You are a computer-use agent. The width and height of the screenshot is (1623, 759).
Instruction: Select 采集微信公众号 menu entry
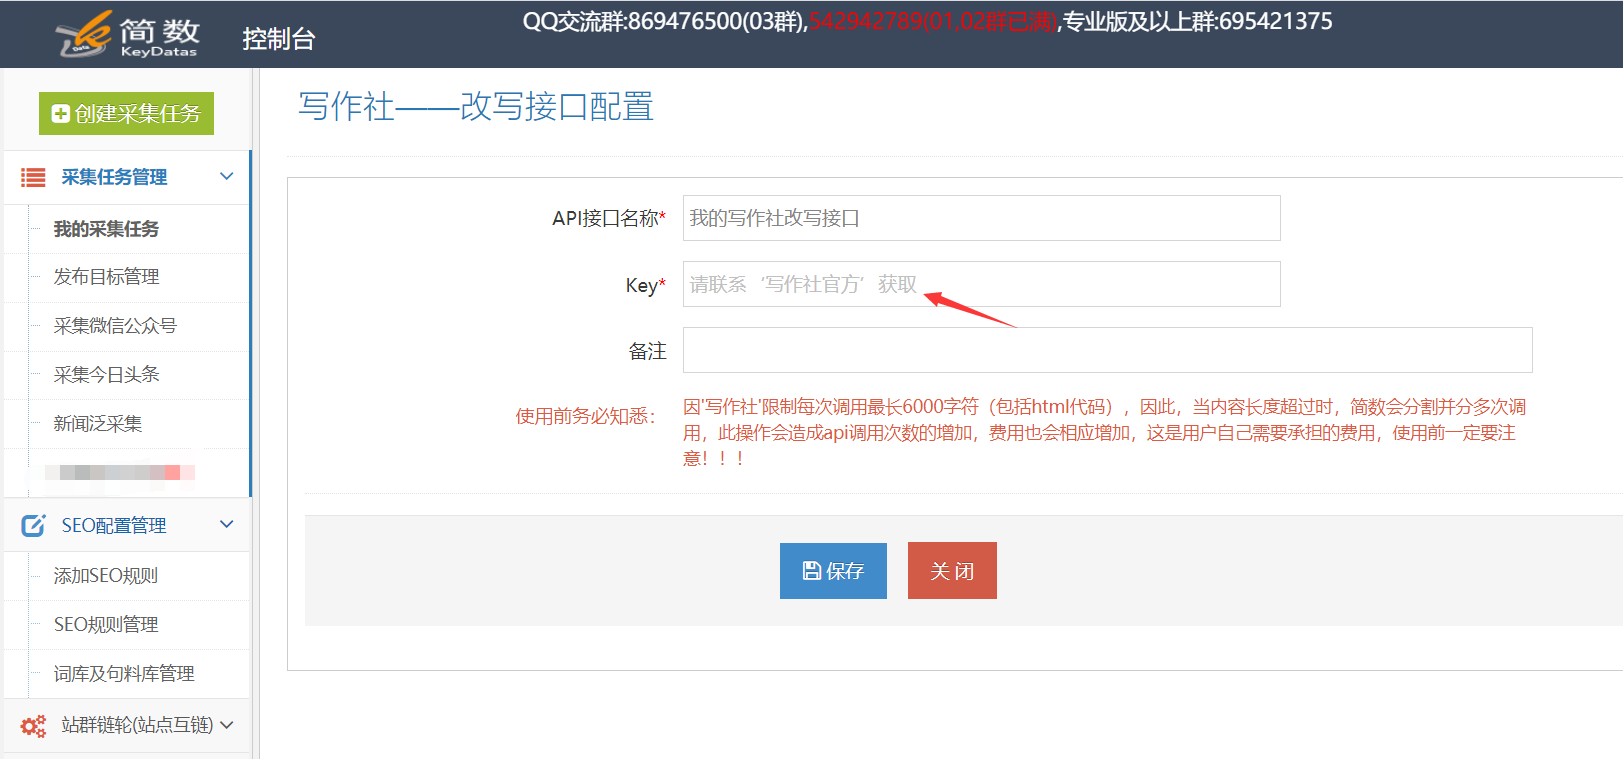click(115, 326)
